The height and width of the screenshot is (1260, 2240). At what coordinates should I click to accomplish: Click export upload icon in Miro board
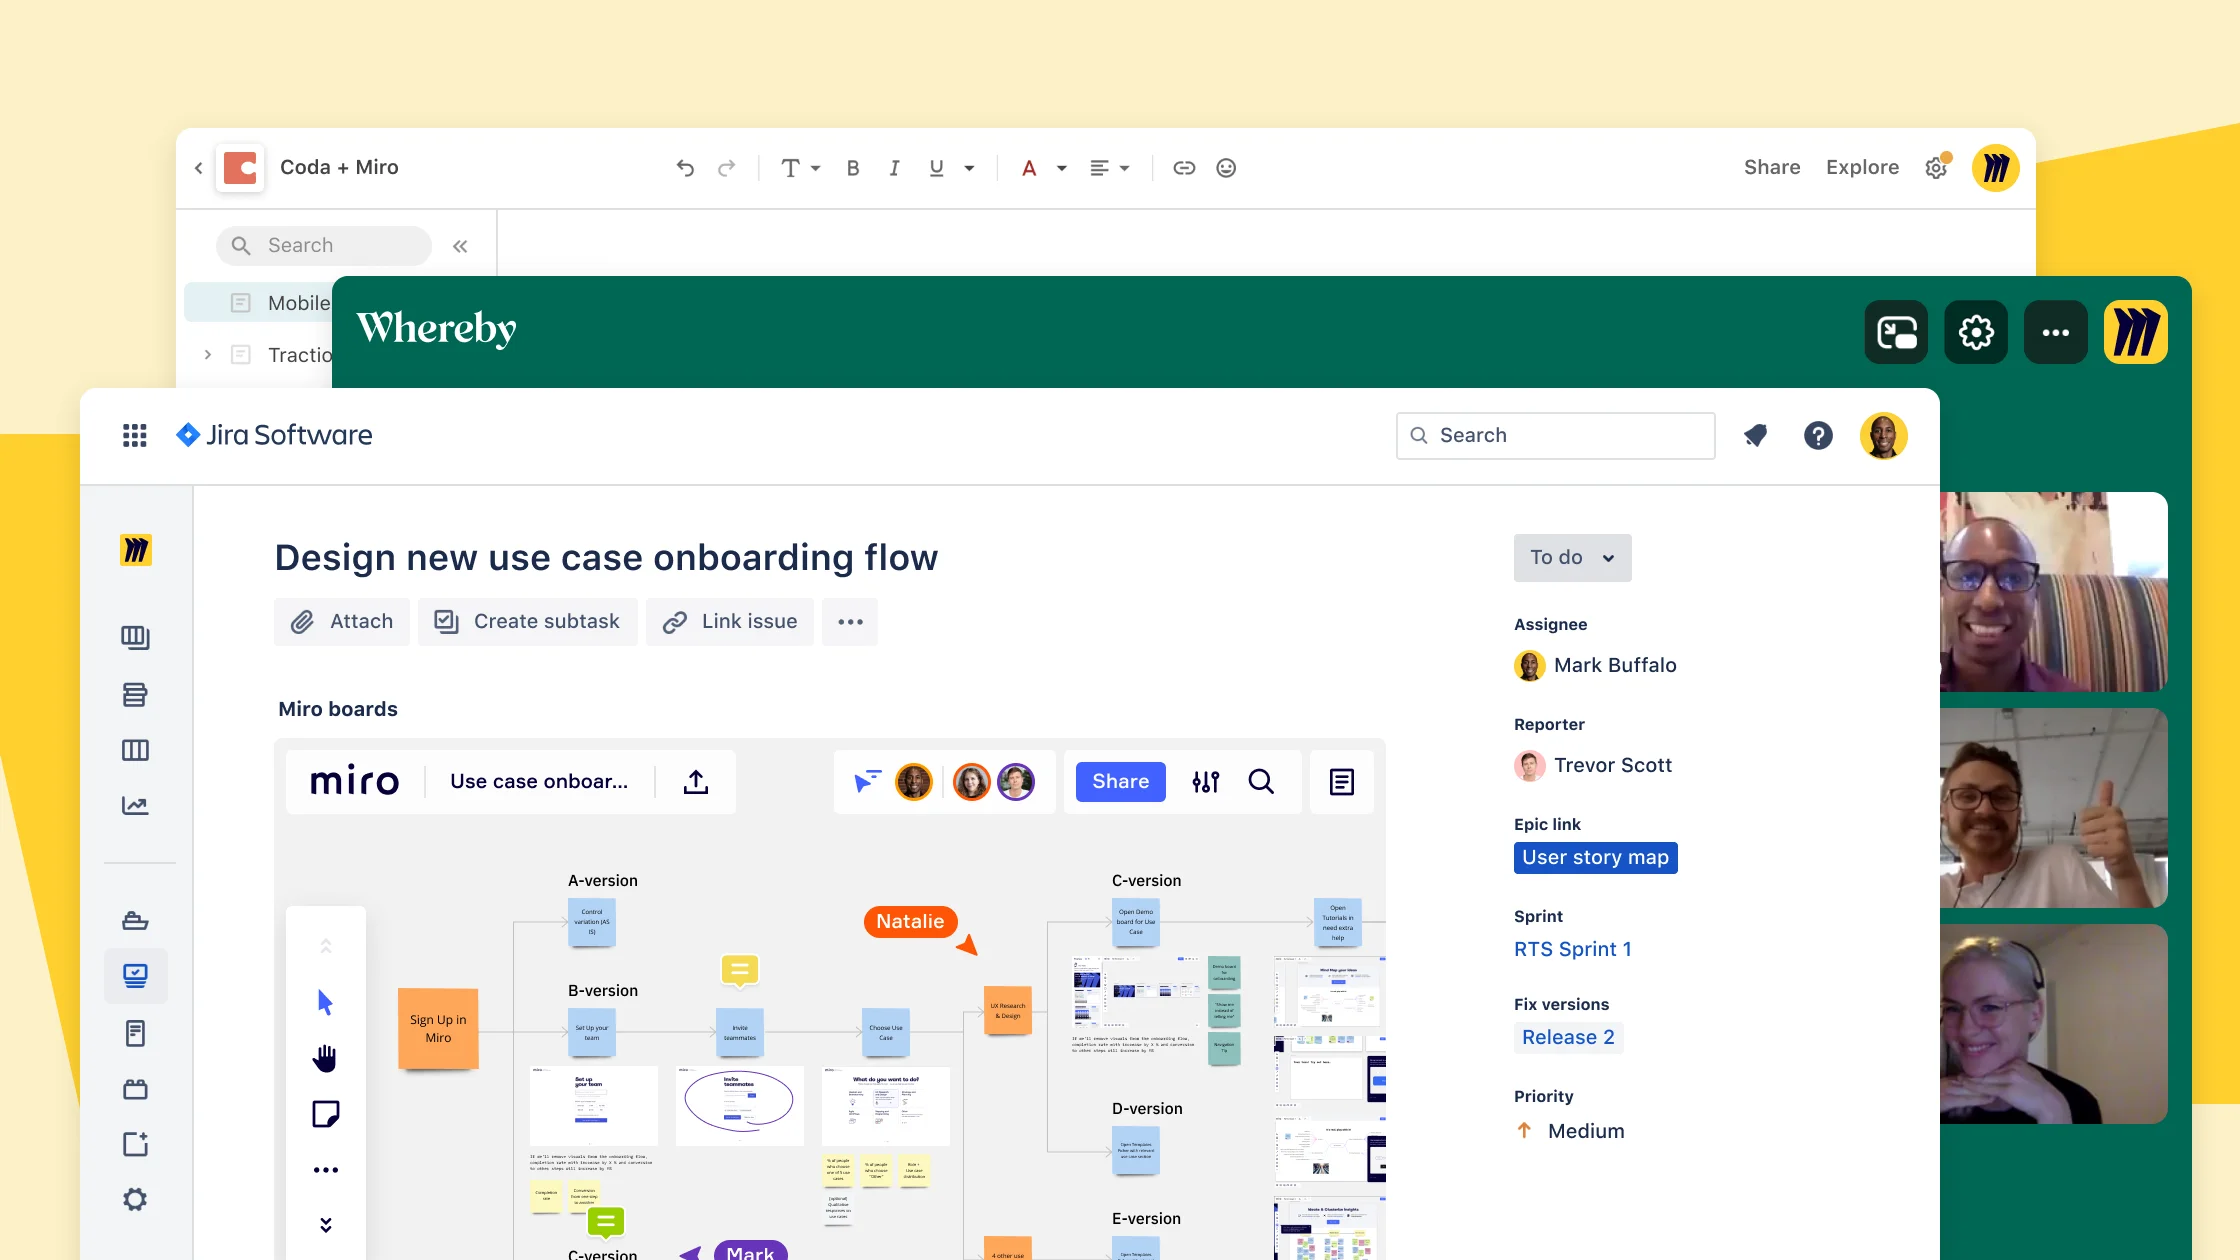(x=696, y=781)
